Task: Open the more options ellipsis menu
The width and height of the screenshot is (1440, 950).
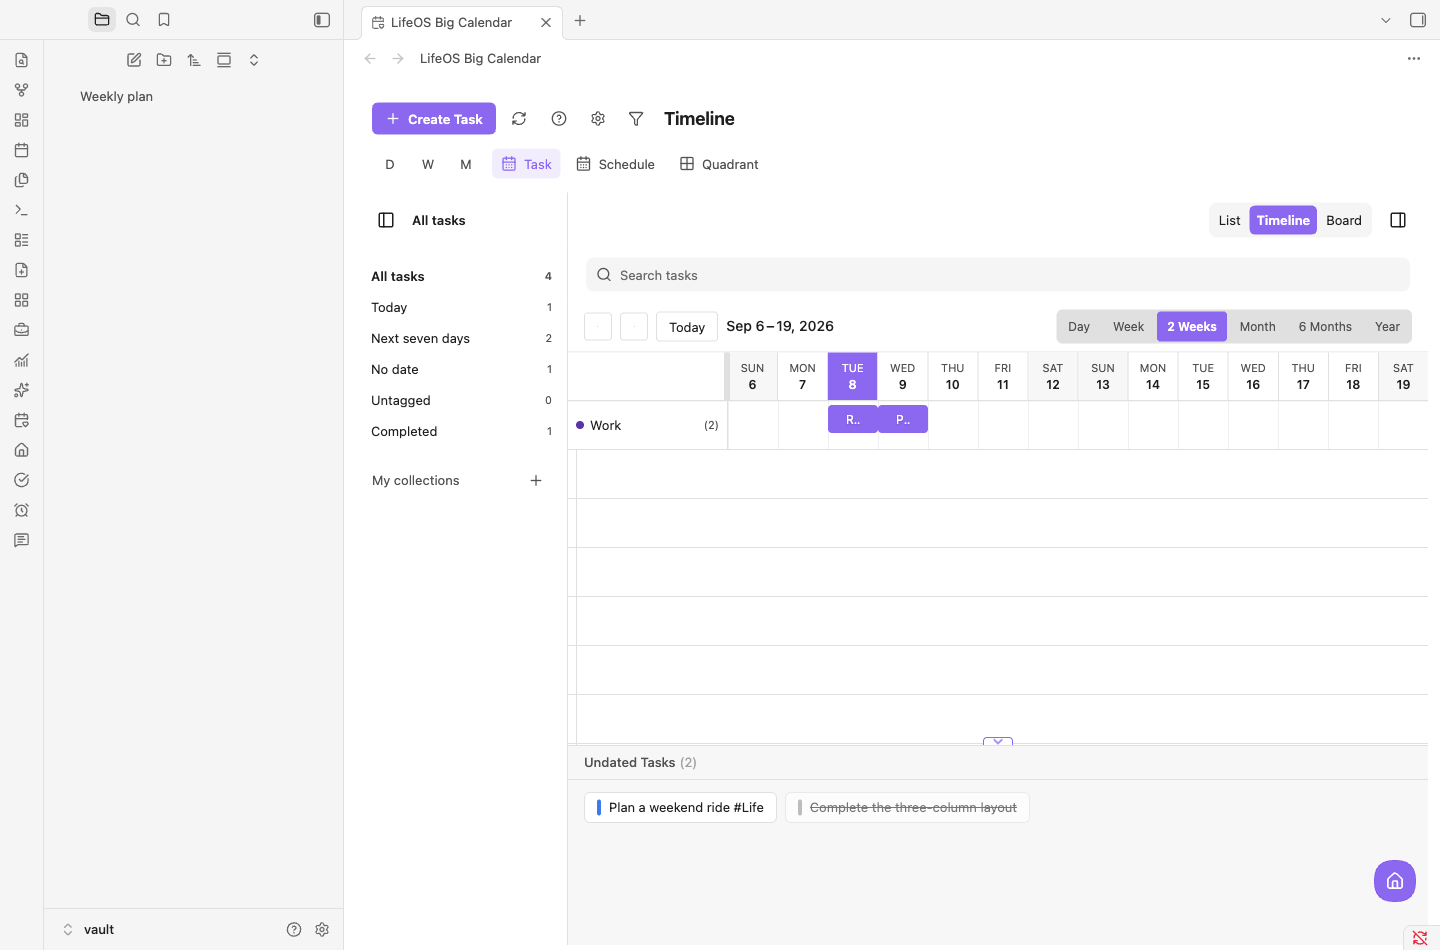Action: pyautogui.click(x=1414, y=59)
